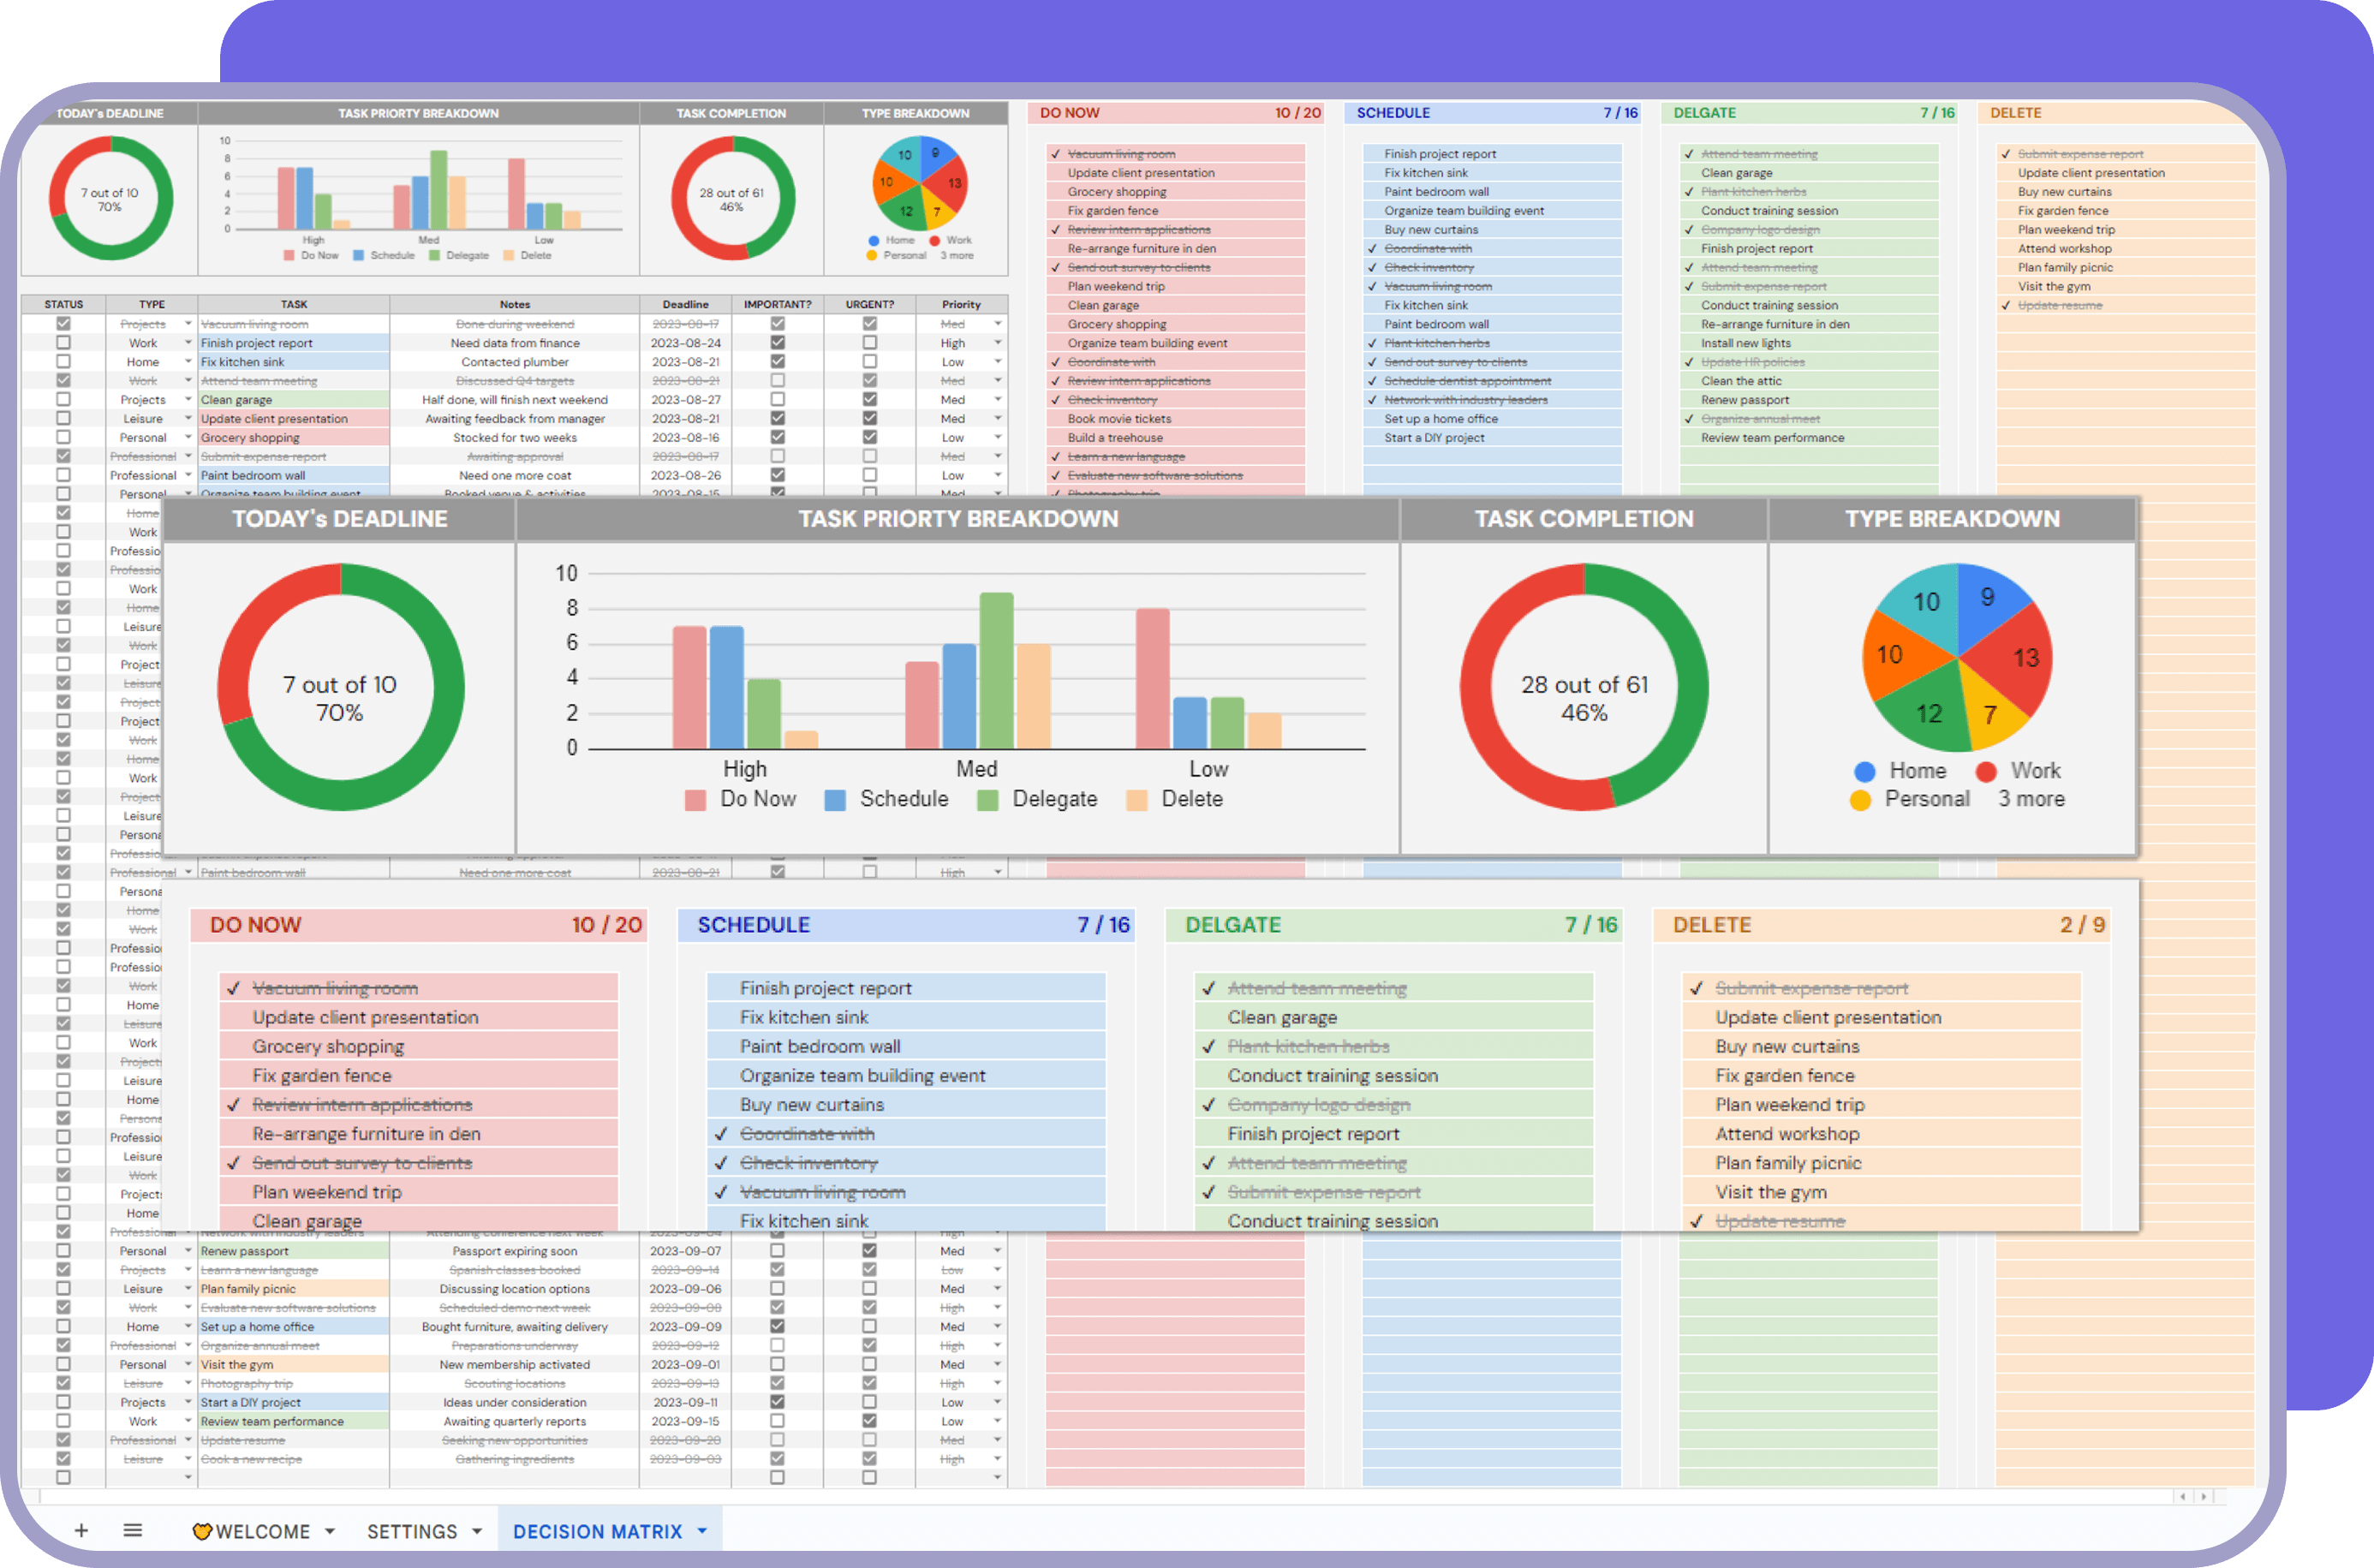Image resolution: width=2374 pixels, height=1568 pixels.
Task: Select the DECISION MATRIX tab
Action: pos(596,1530)
